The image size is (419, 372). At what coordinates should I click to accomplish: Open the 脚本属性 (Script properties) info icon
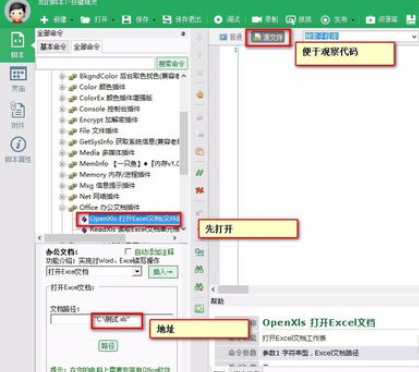[18, 144]
